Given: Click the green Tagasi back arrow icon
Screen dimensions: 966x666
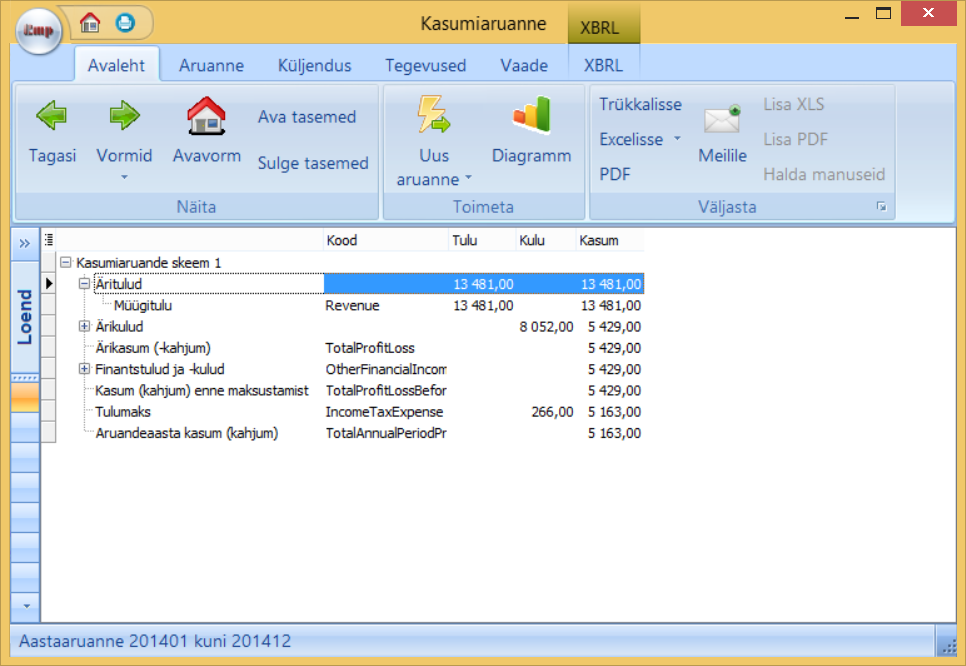Looking at the screenshot, I should (51, 117).
